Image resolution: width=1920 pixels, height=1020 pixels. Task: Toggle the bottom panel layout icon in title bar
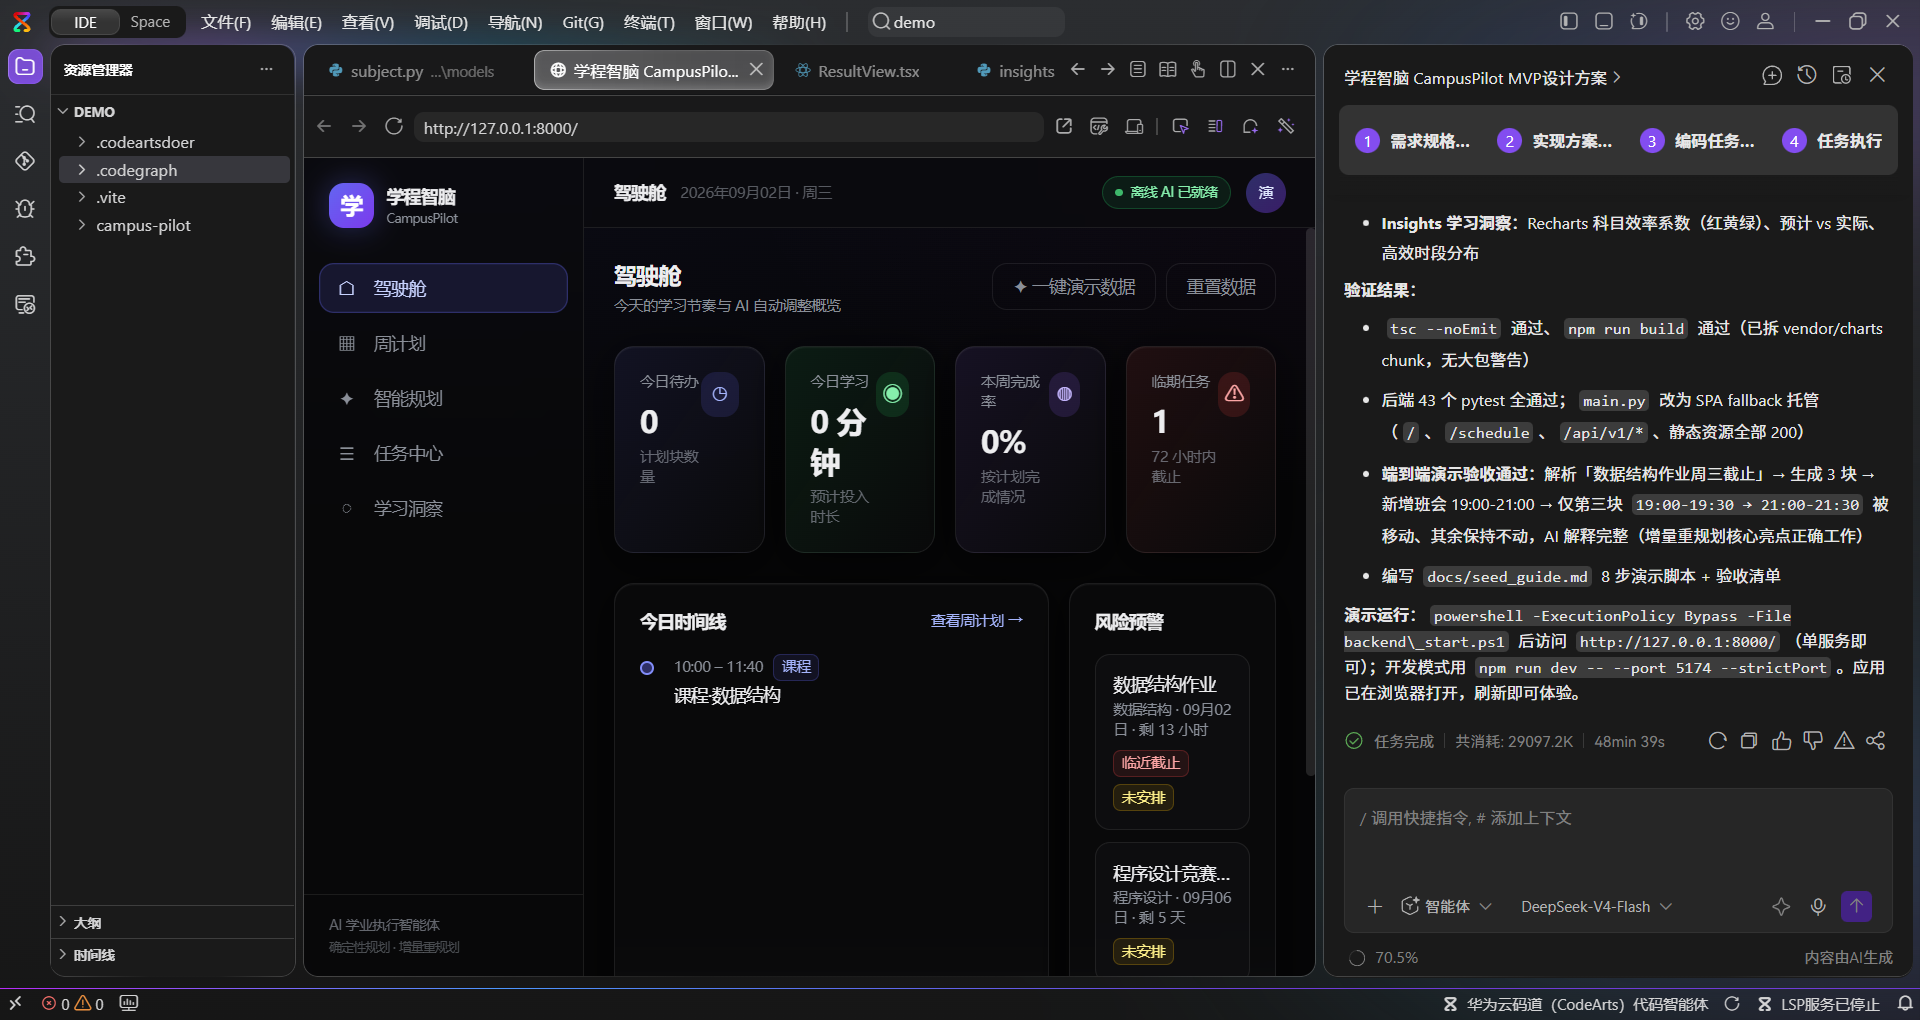click(1604, 21)
